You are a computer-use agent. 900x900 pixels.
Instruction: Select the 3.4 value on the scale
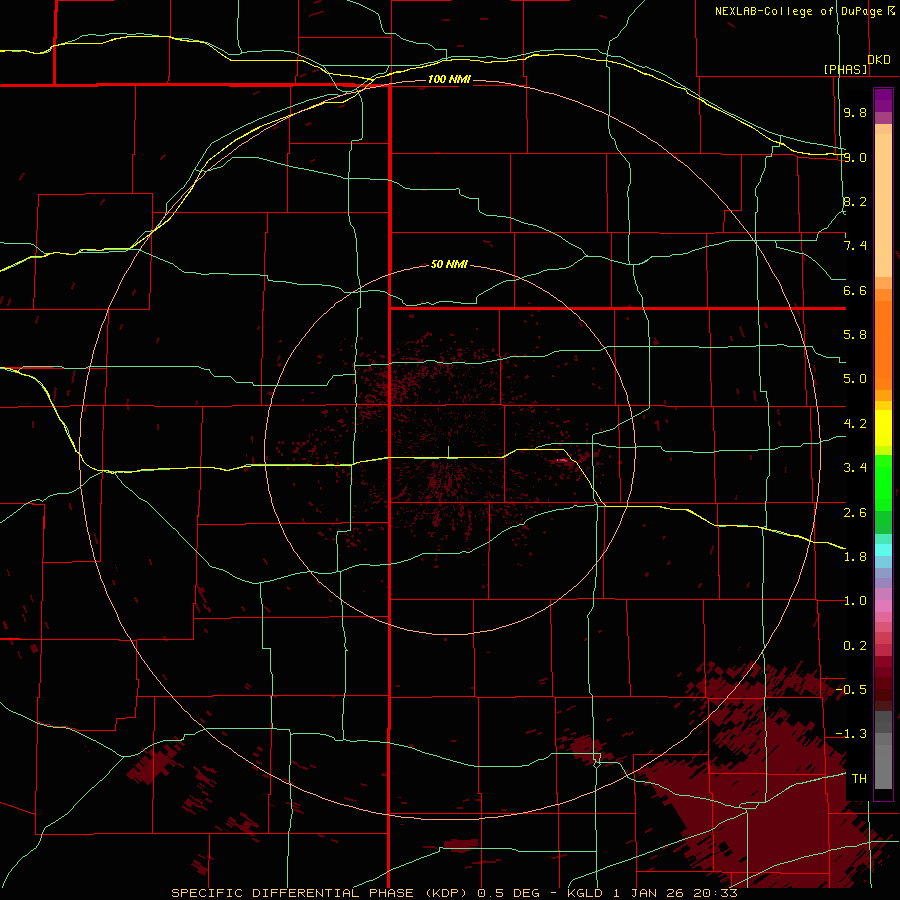pos(855,468)
